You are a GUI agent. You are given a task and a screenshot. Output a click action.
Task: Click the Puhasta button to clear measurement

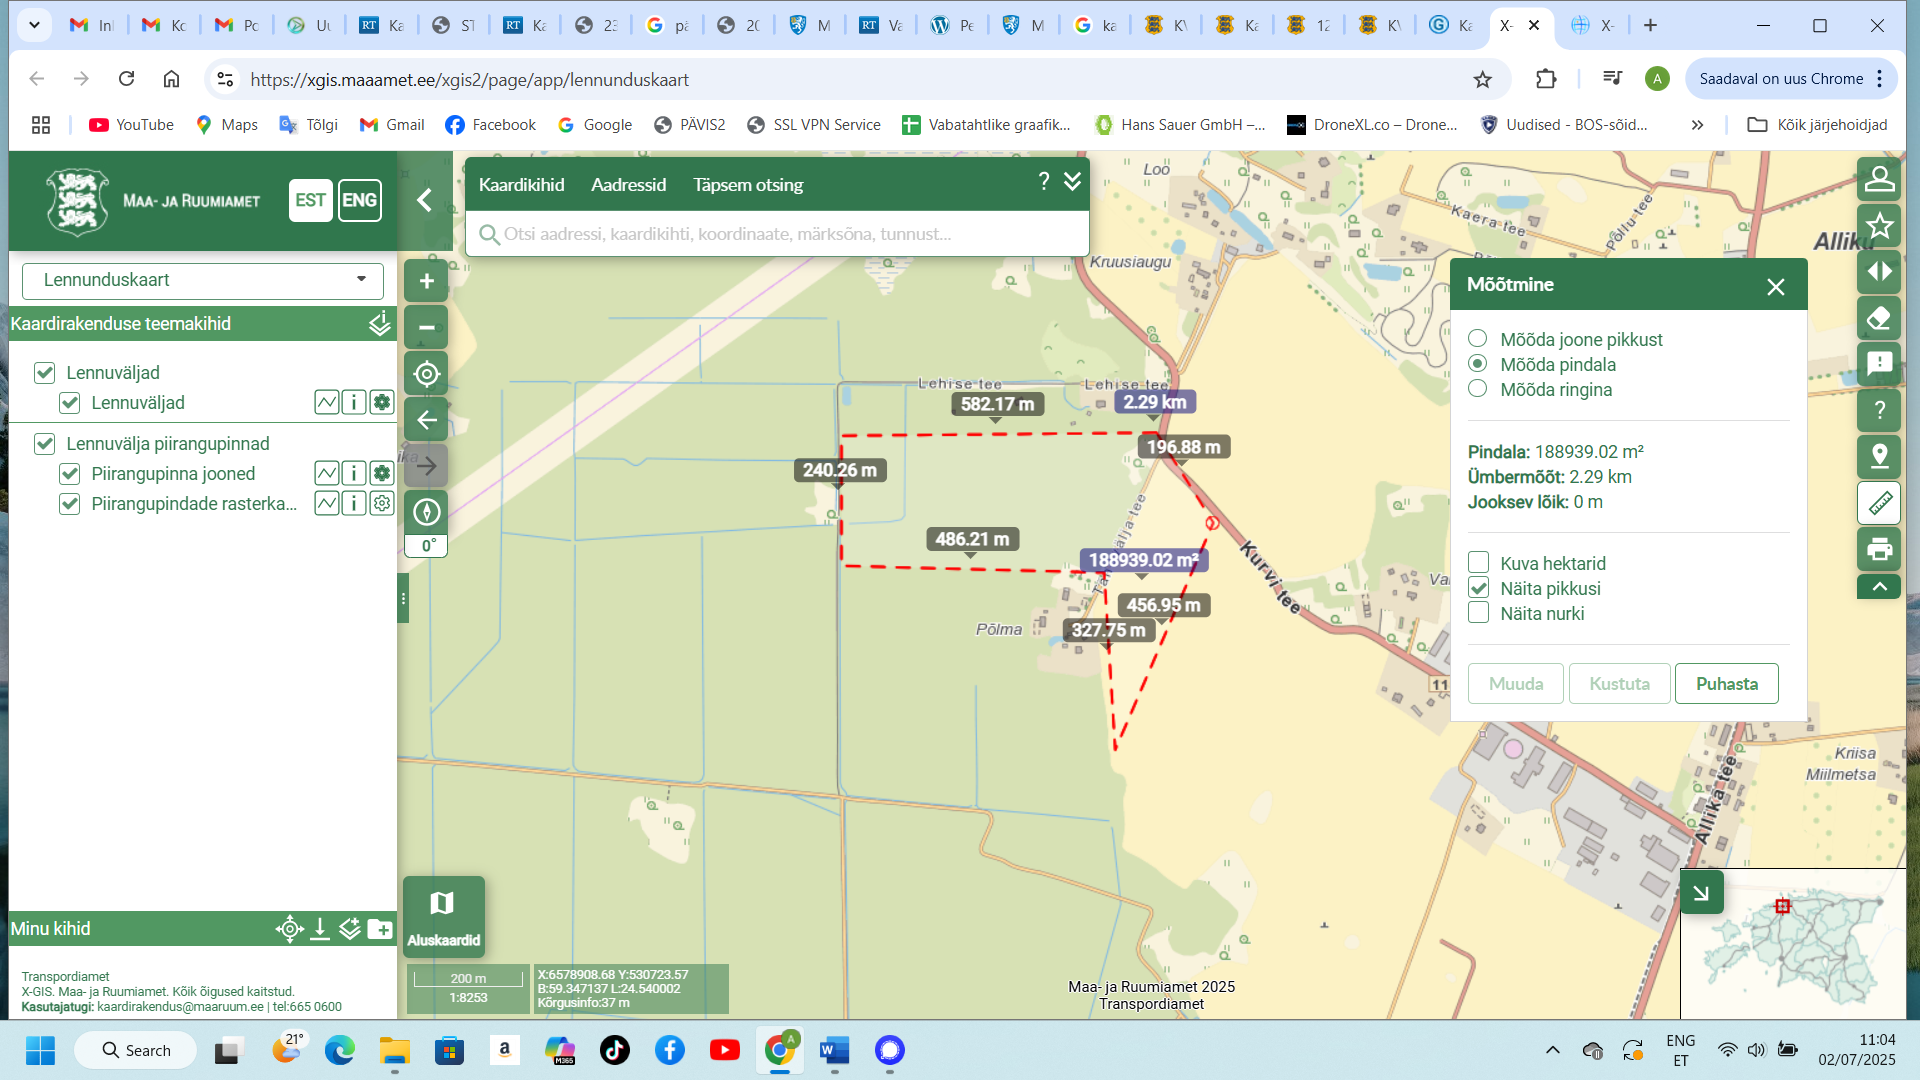coord(1726,684)
